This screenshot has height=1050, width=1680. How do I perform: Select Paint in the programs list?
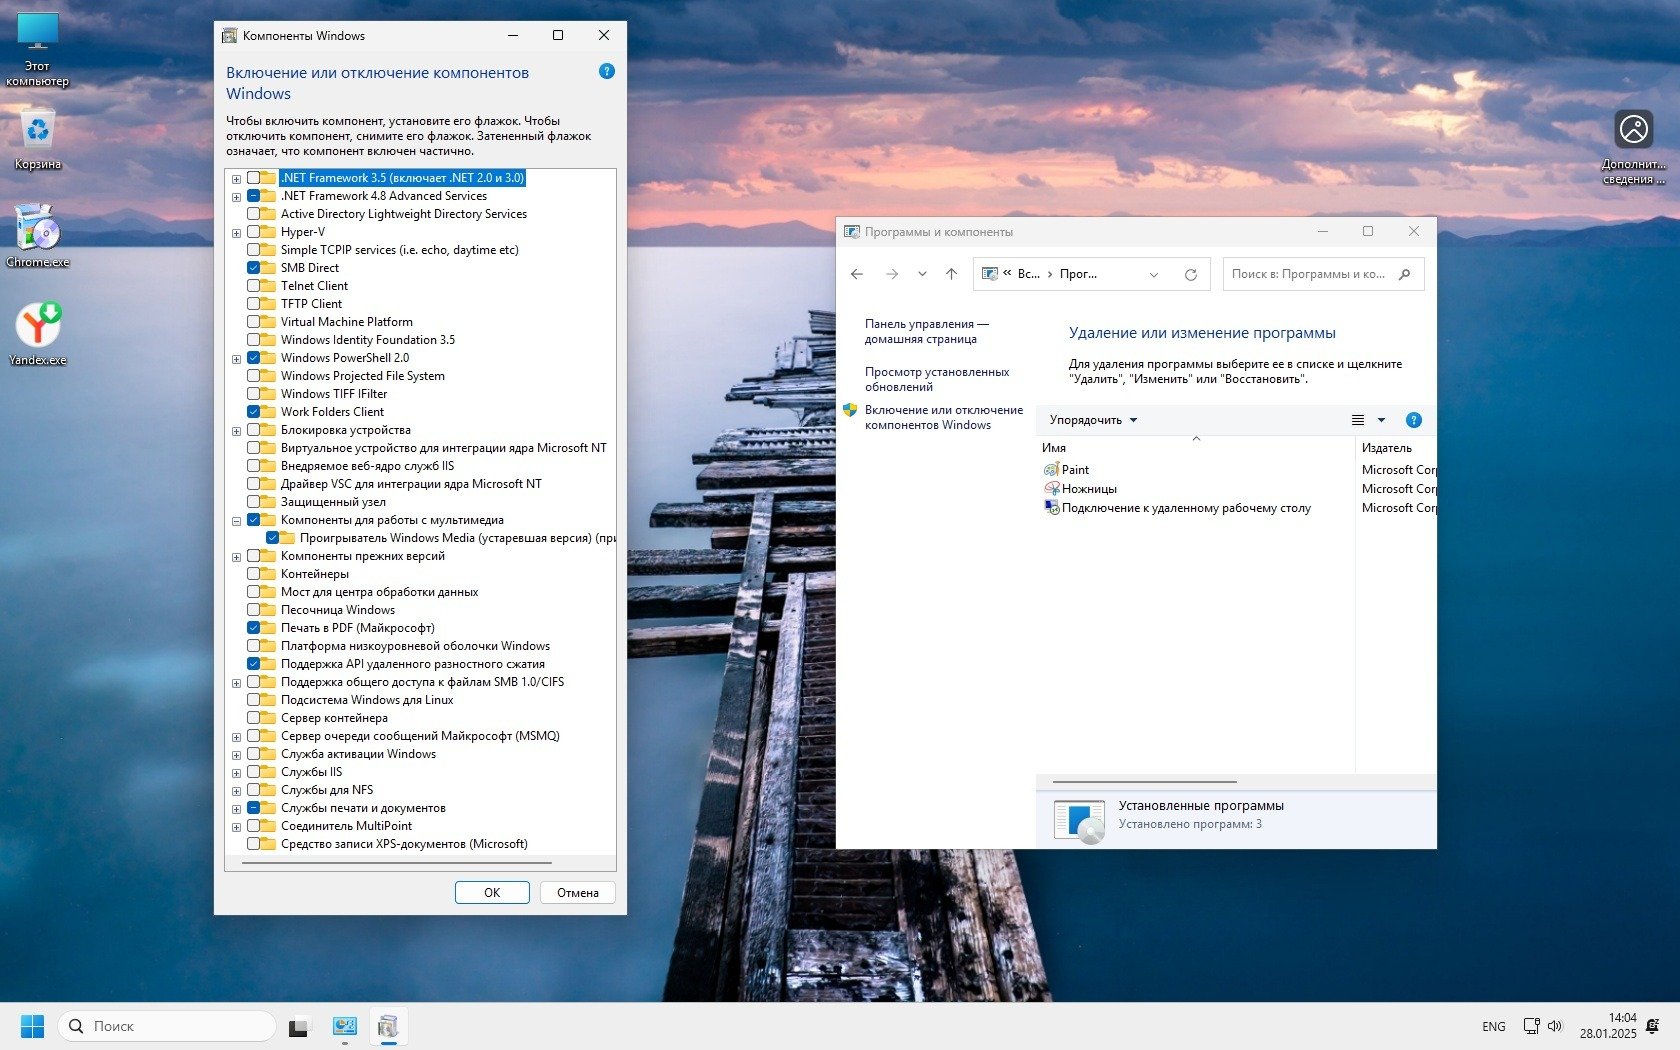[1075, 469]
